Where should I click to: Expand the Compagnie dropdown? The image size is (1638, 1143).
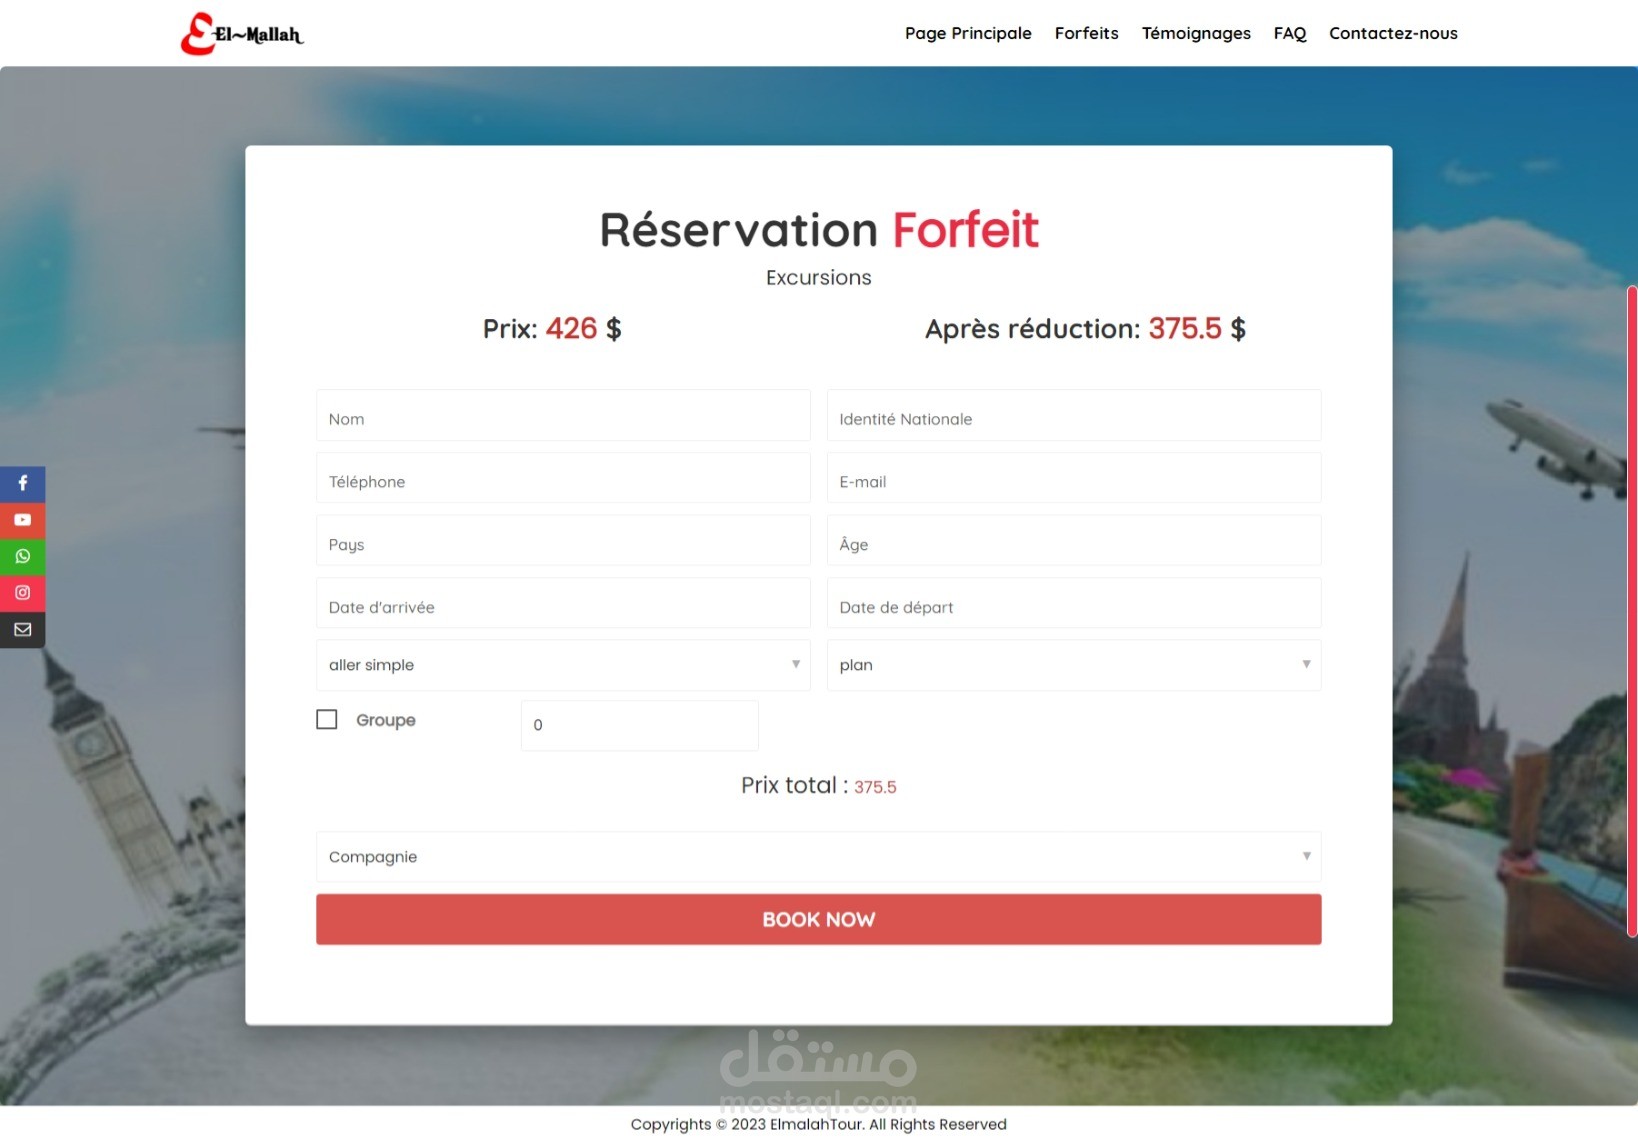pos(818,857)
